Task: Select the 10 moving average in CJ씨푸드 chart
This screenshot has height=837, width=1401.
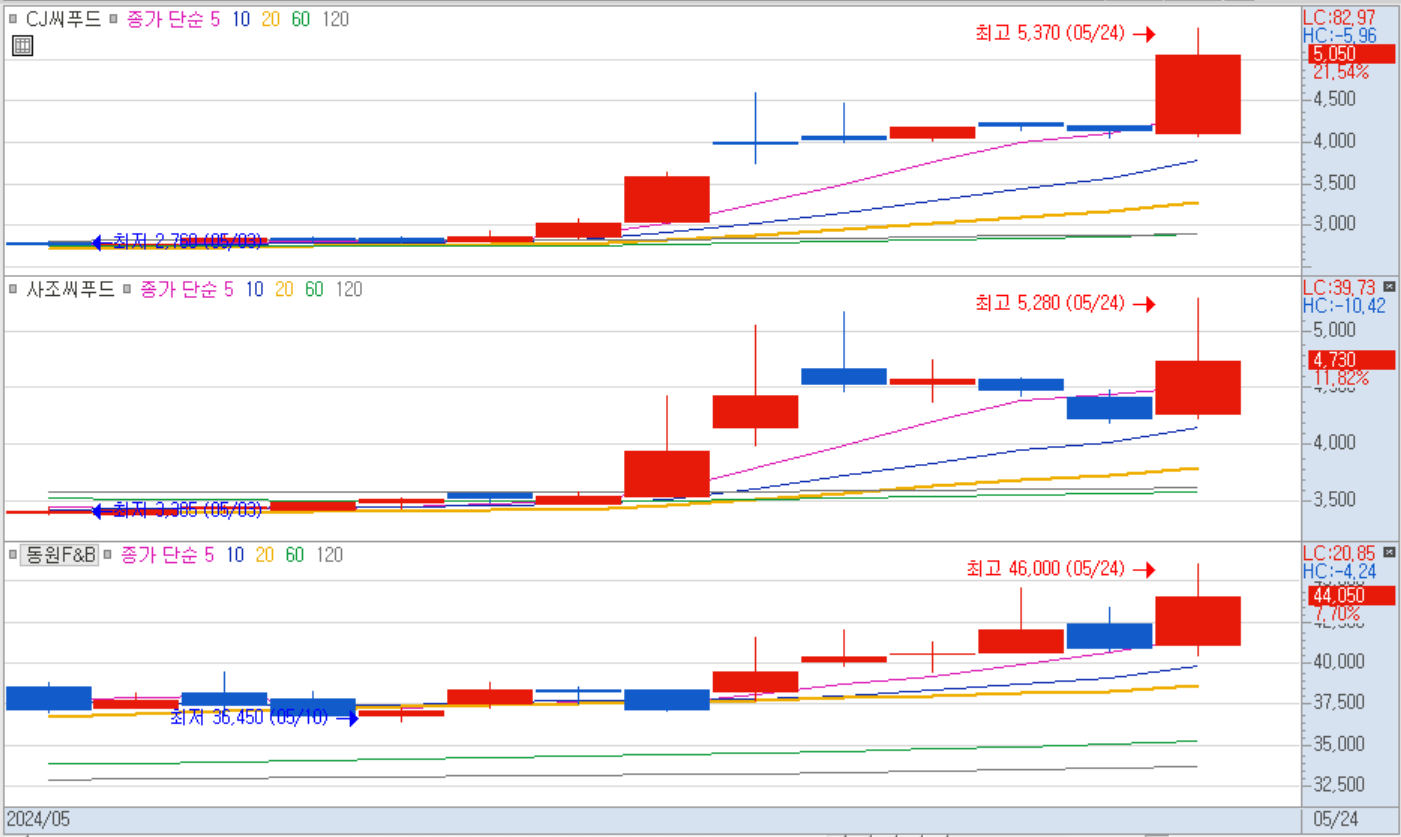Action: point(240,19)
